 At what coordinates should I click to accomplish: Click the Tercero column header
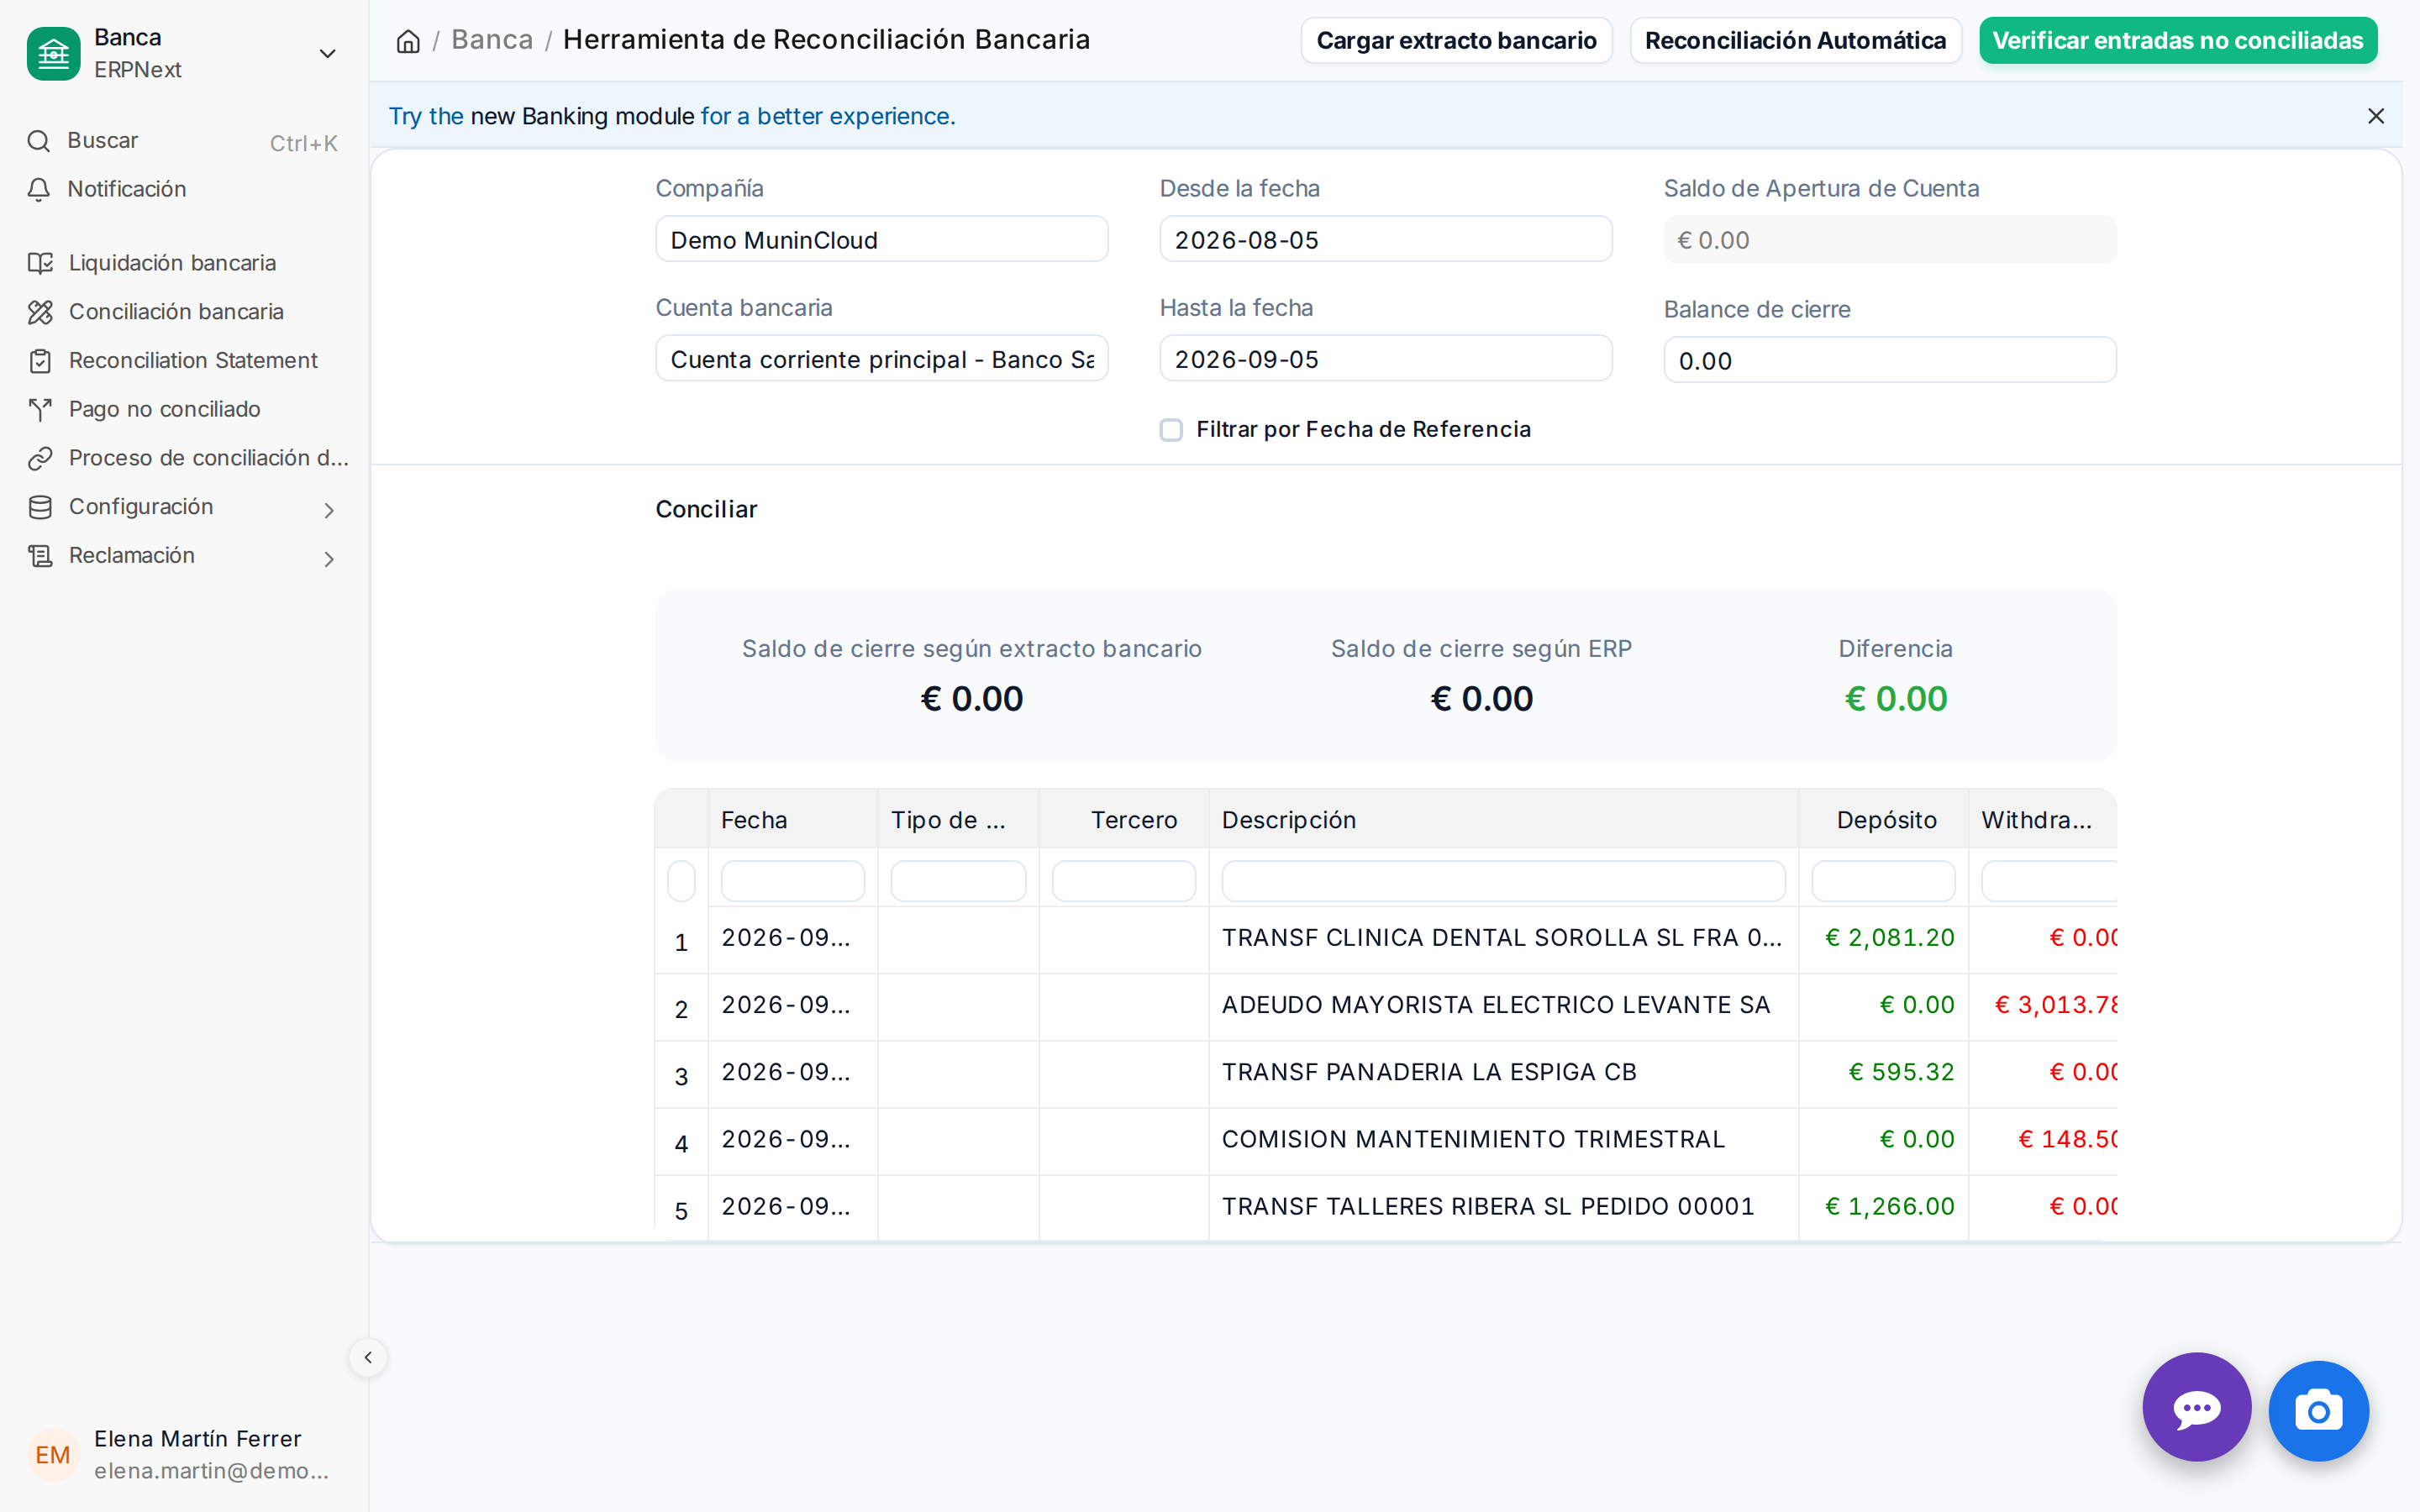point(1124,820)
